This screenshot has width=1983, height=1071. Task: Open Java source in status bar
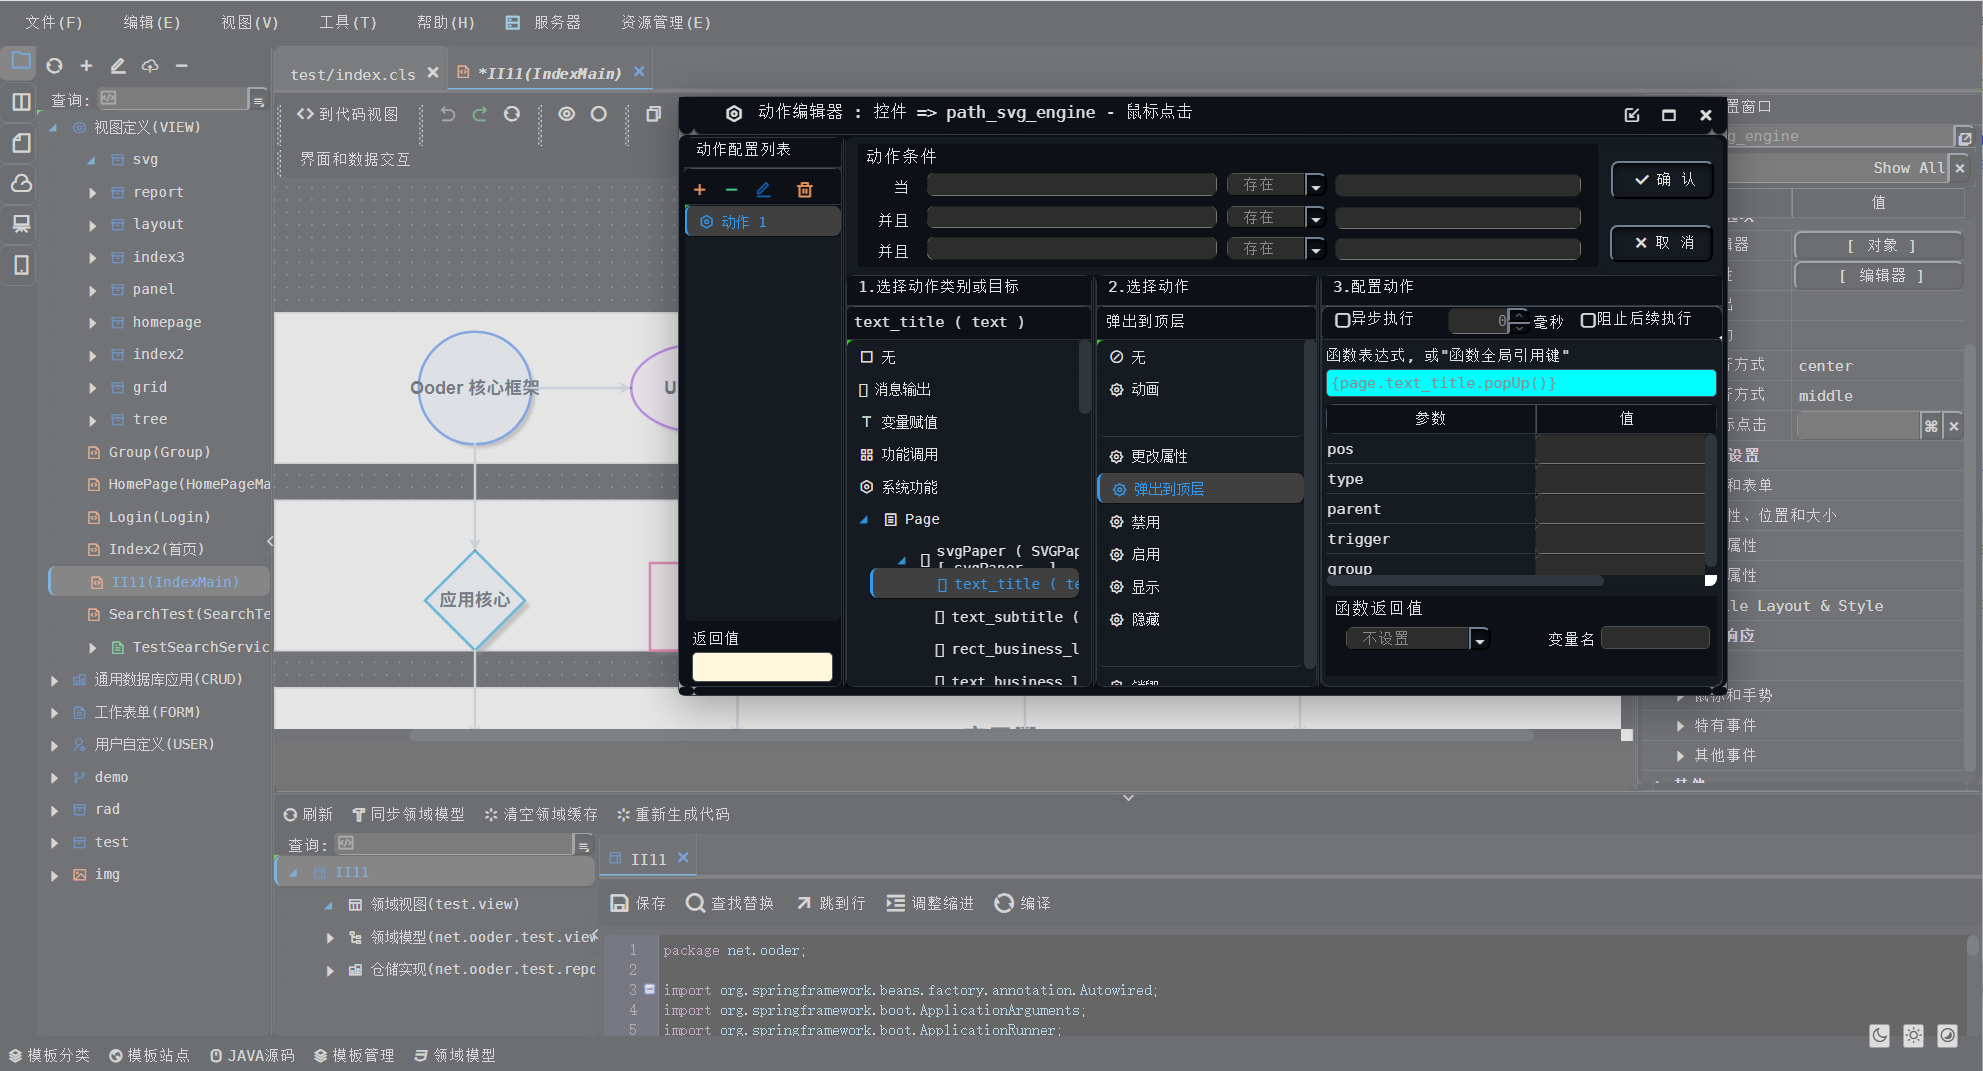[x=252, y=1056]
